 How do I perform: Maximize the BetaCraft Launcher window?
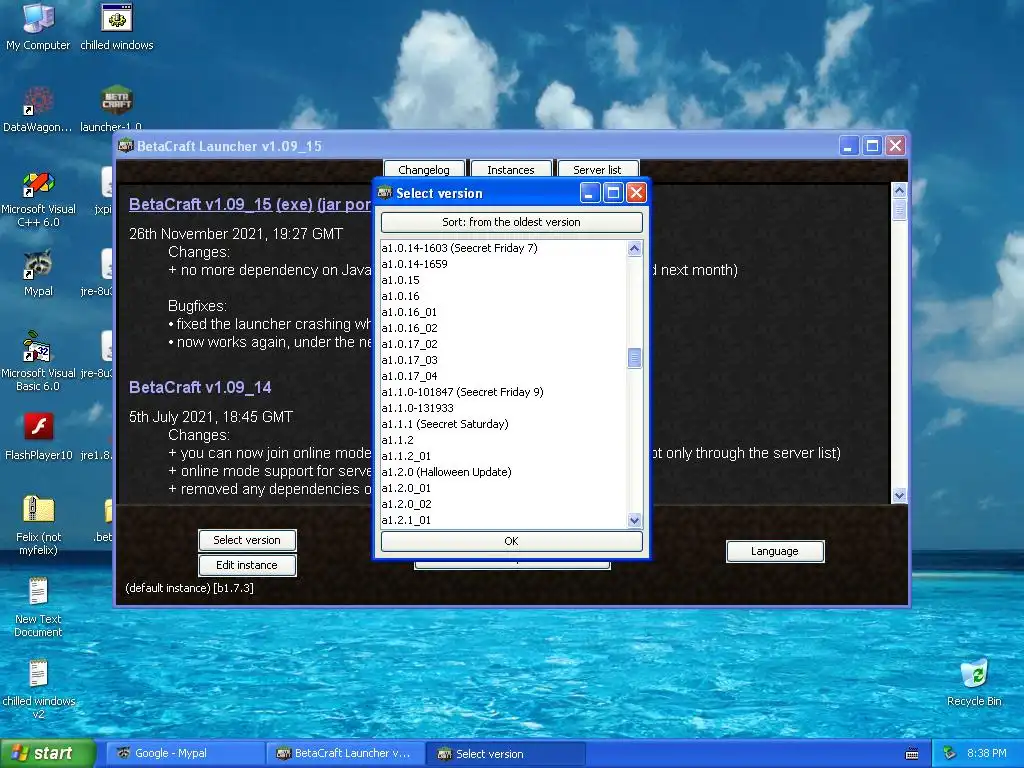click(872, 146)
